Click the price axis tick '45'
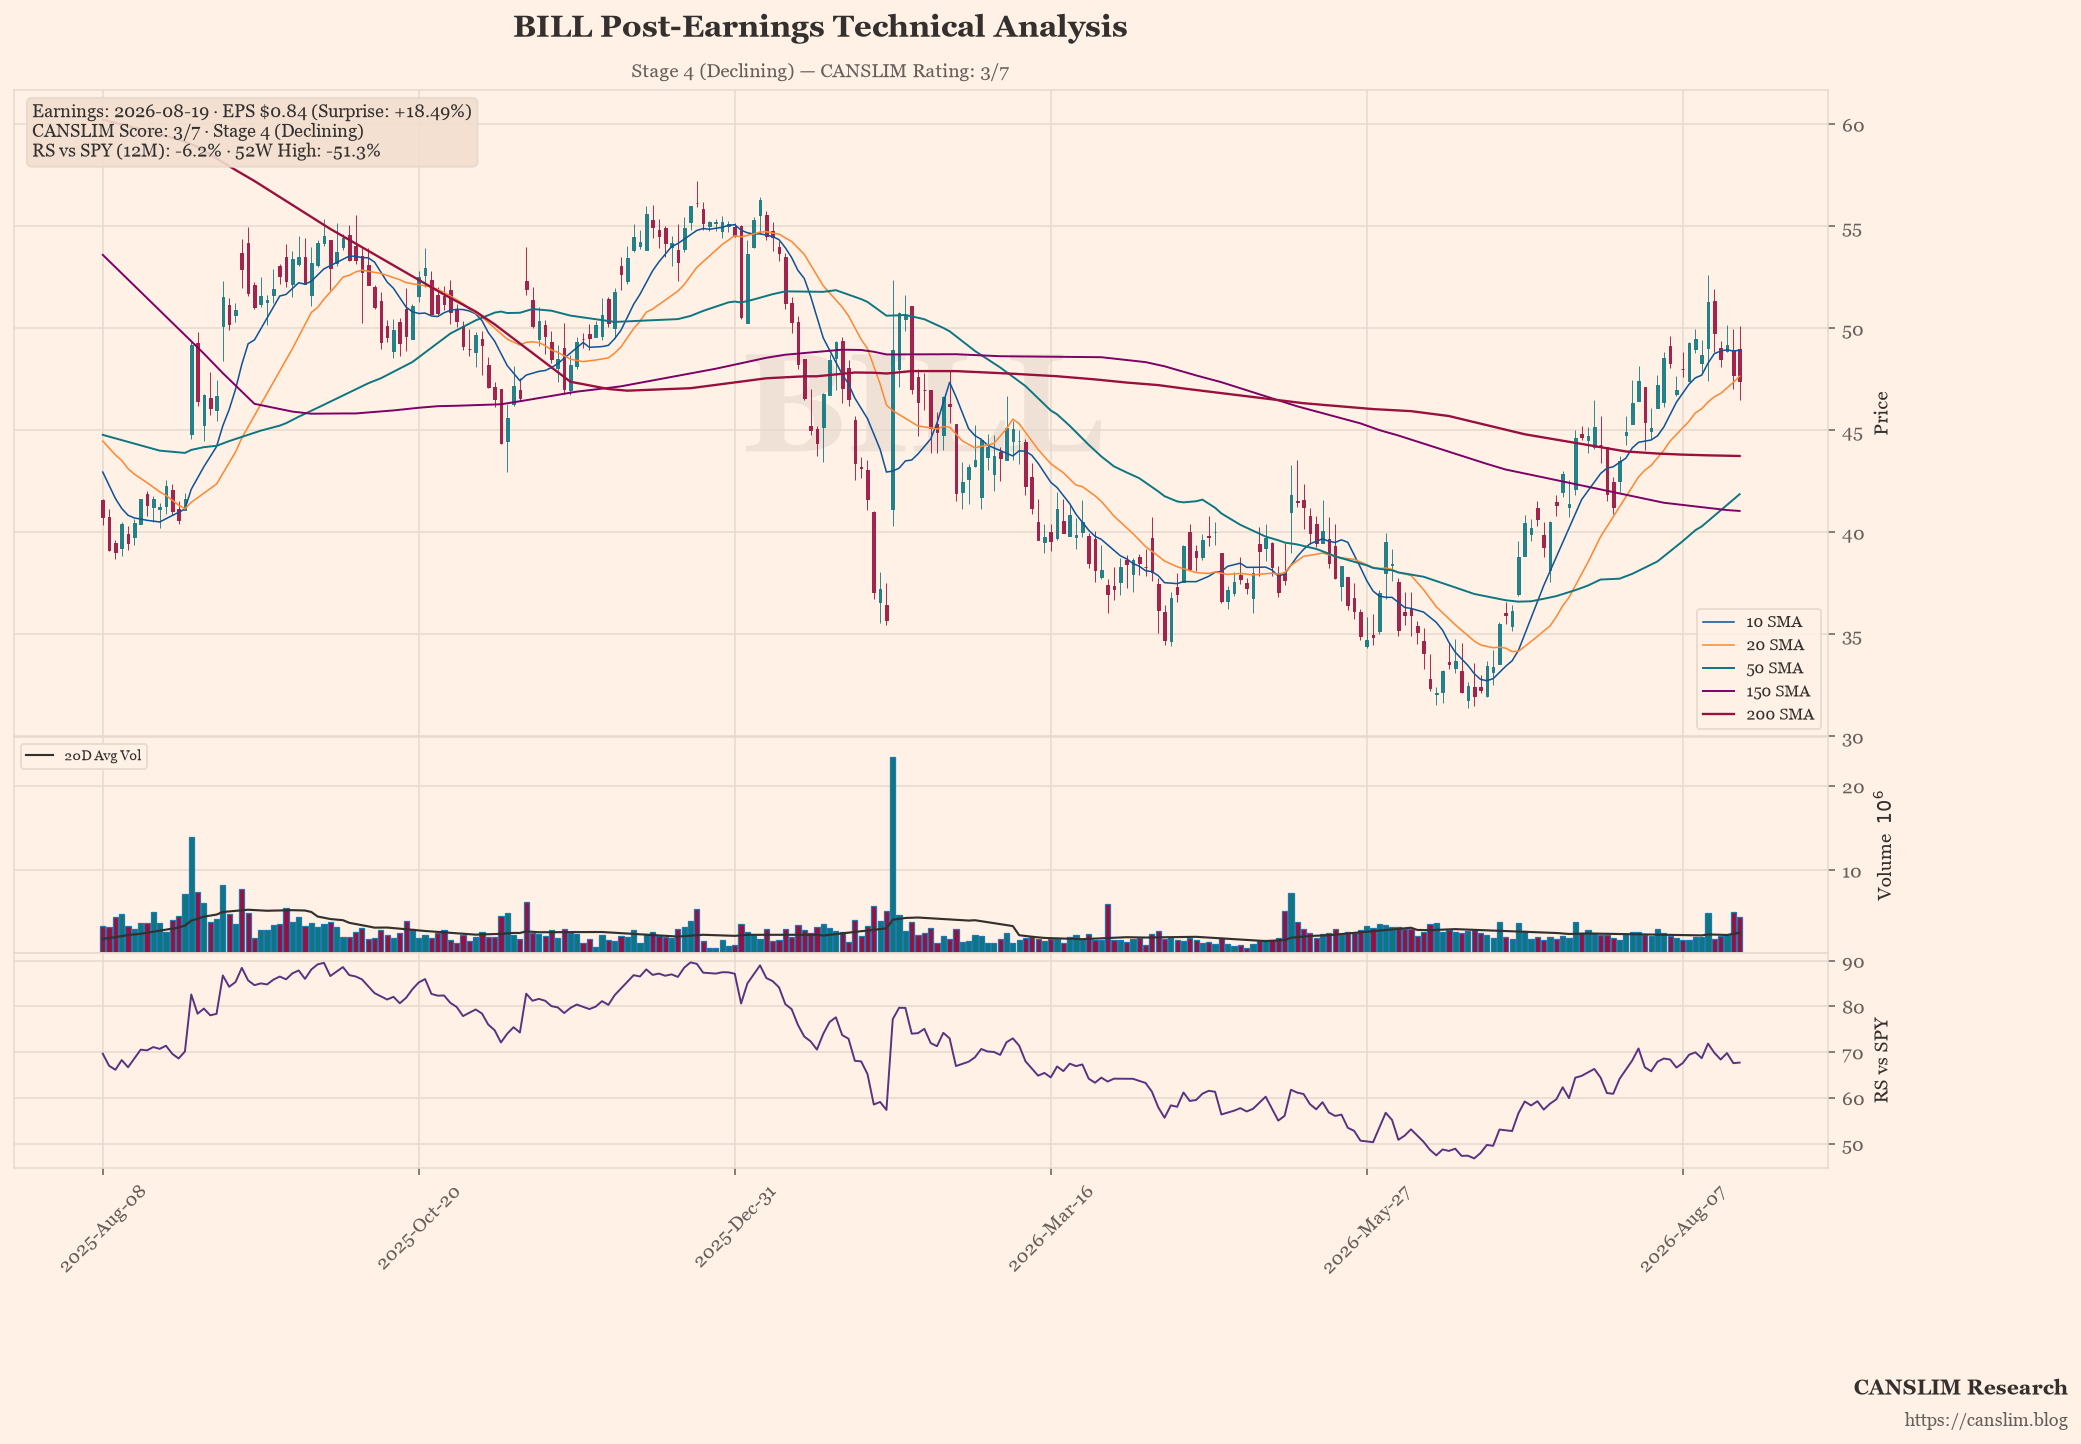Image resolution: width=2081 pixels, height=1444 pixels. coord(1852,433)
